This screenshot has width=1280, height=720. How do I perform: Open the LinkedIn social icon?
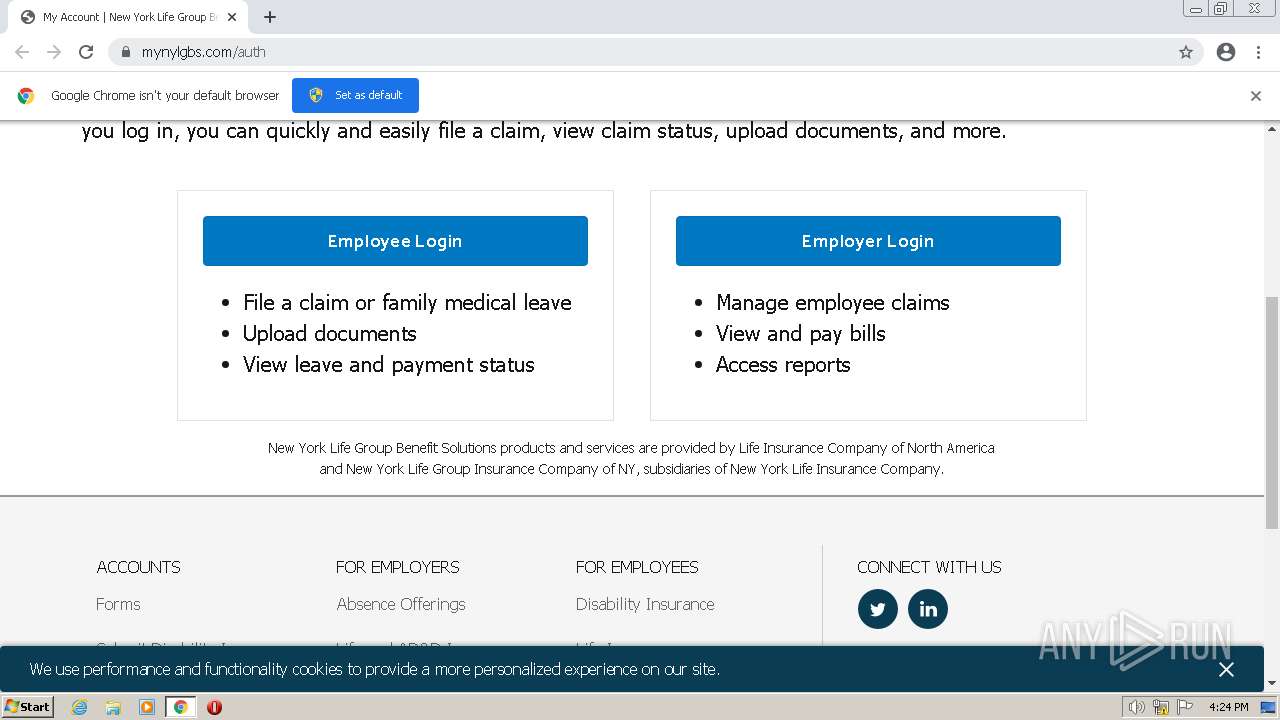click(x=928, y=609)
